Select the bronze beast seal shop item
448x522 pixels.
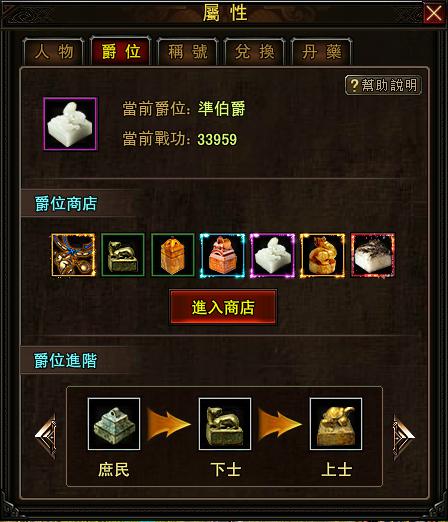[123, 255]
